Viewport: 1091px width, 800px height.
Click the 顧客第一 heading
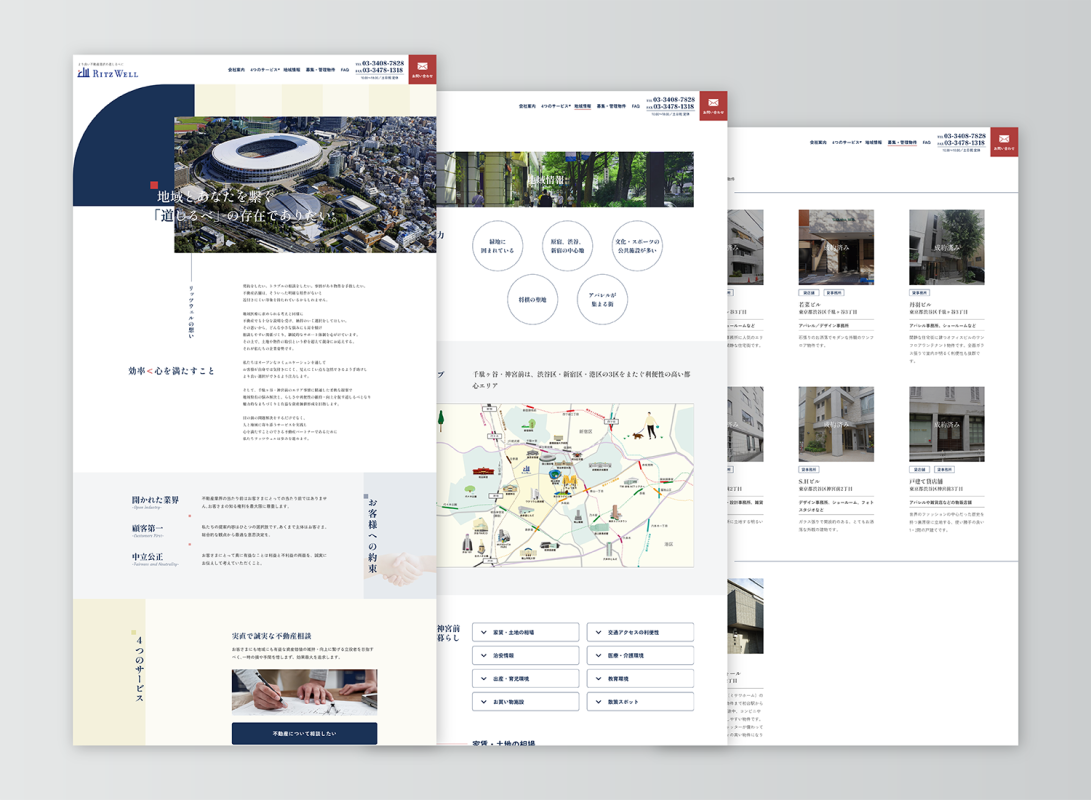coord(148,529)
